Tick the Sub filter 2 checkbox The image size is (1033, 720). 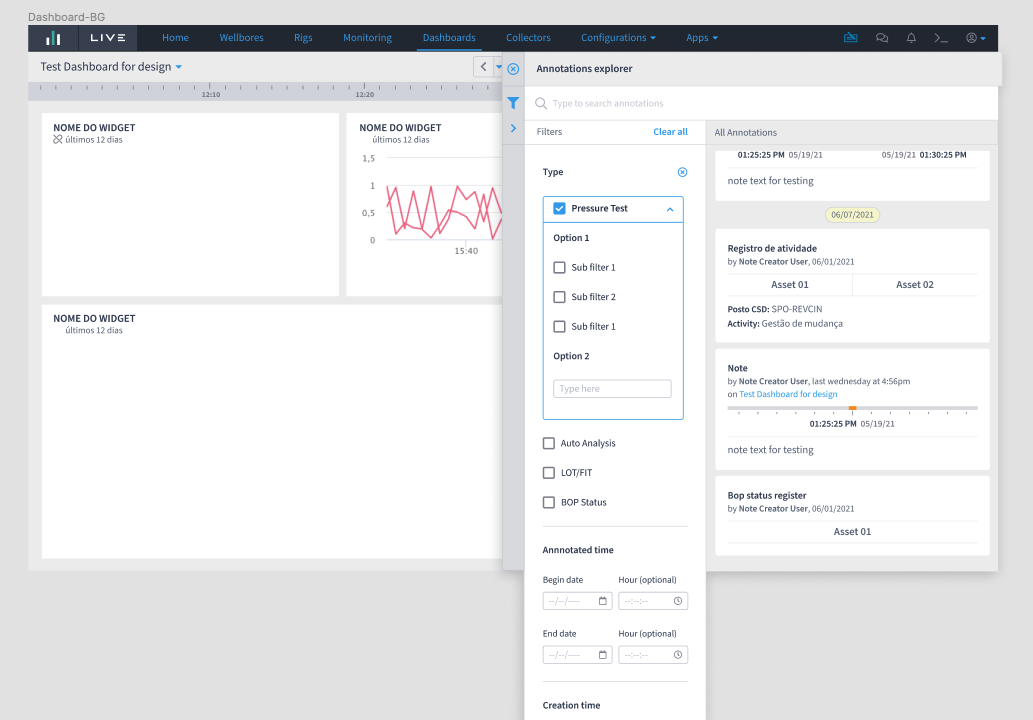tap(559, 297)
